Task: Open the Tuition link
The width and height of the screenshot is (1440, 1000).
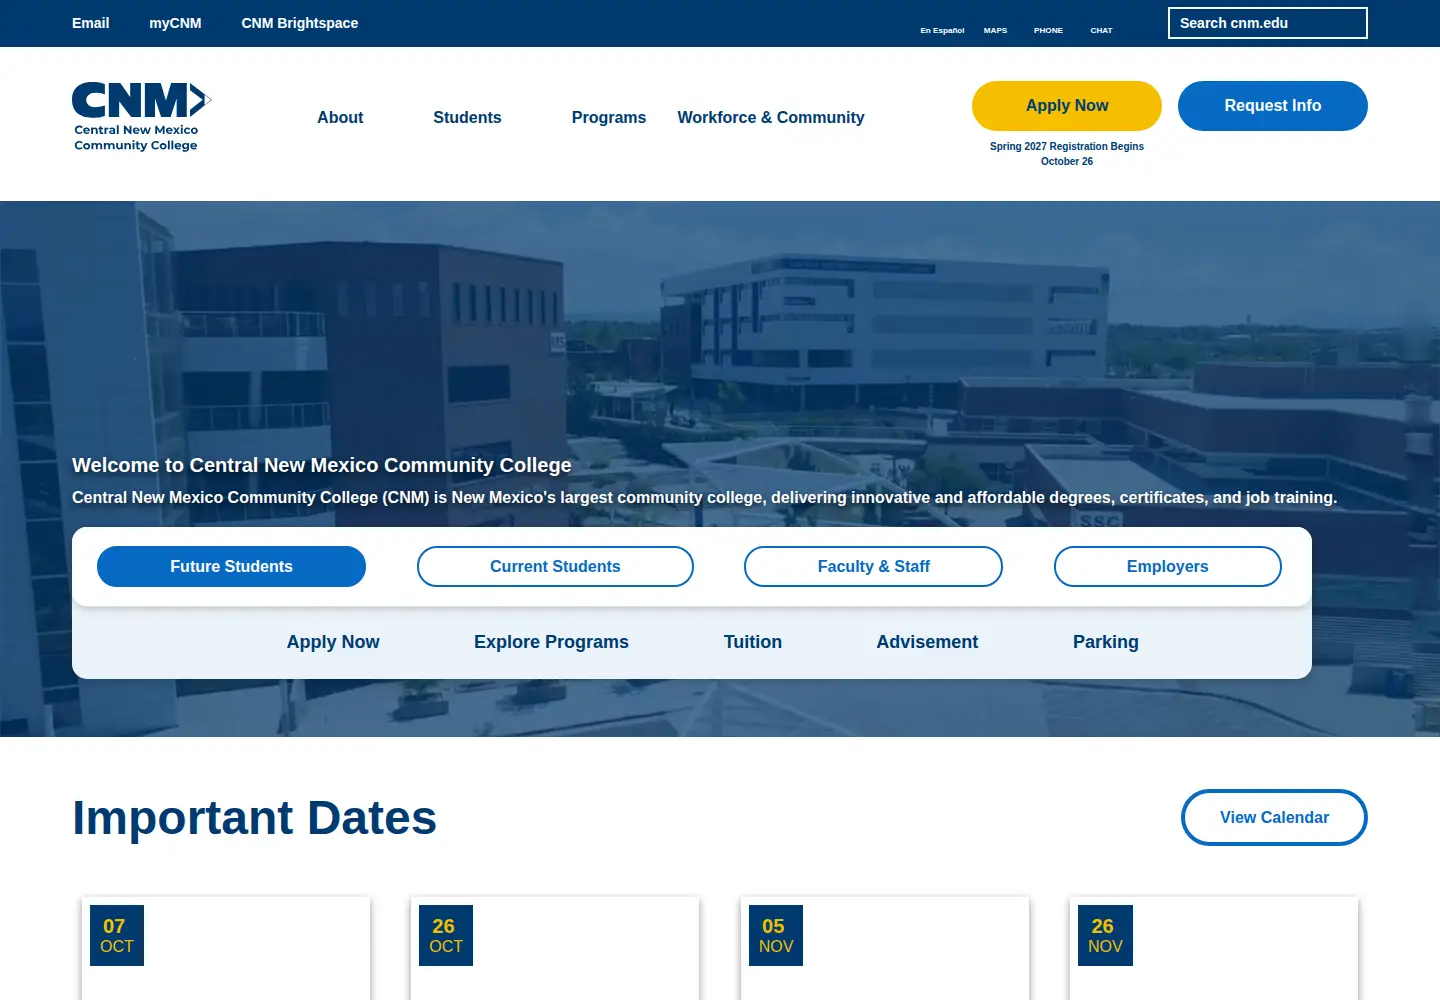Action: pyautogui.click(x=753, y=642)
